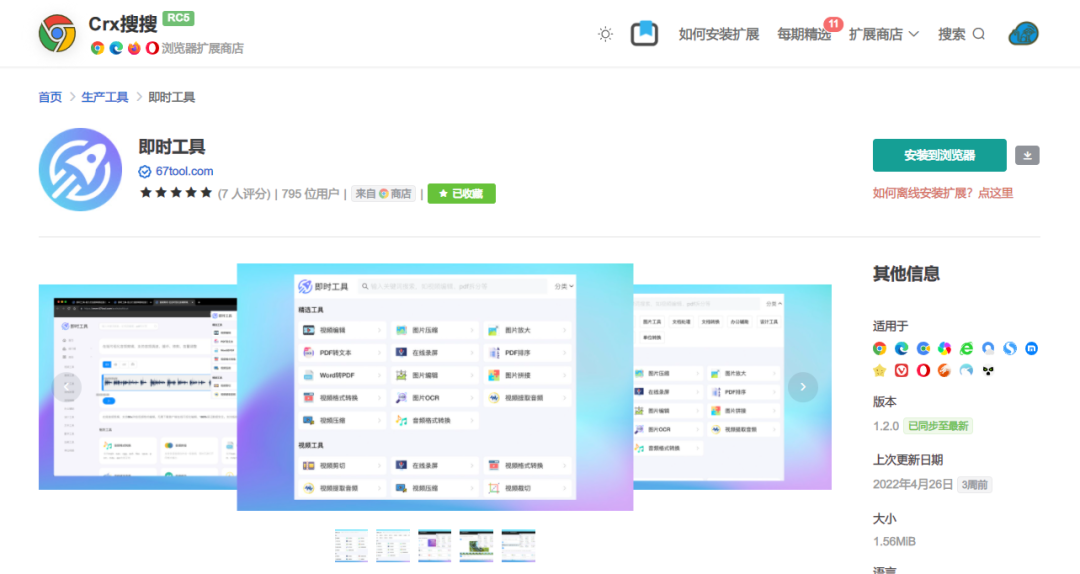
Task: Click the (7 人评分) rating count text
Action: click(244, 194)
